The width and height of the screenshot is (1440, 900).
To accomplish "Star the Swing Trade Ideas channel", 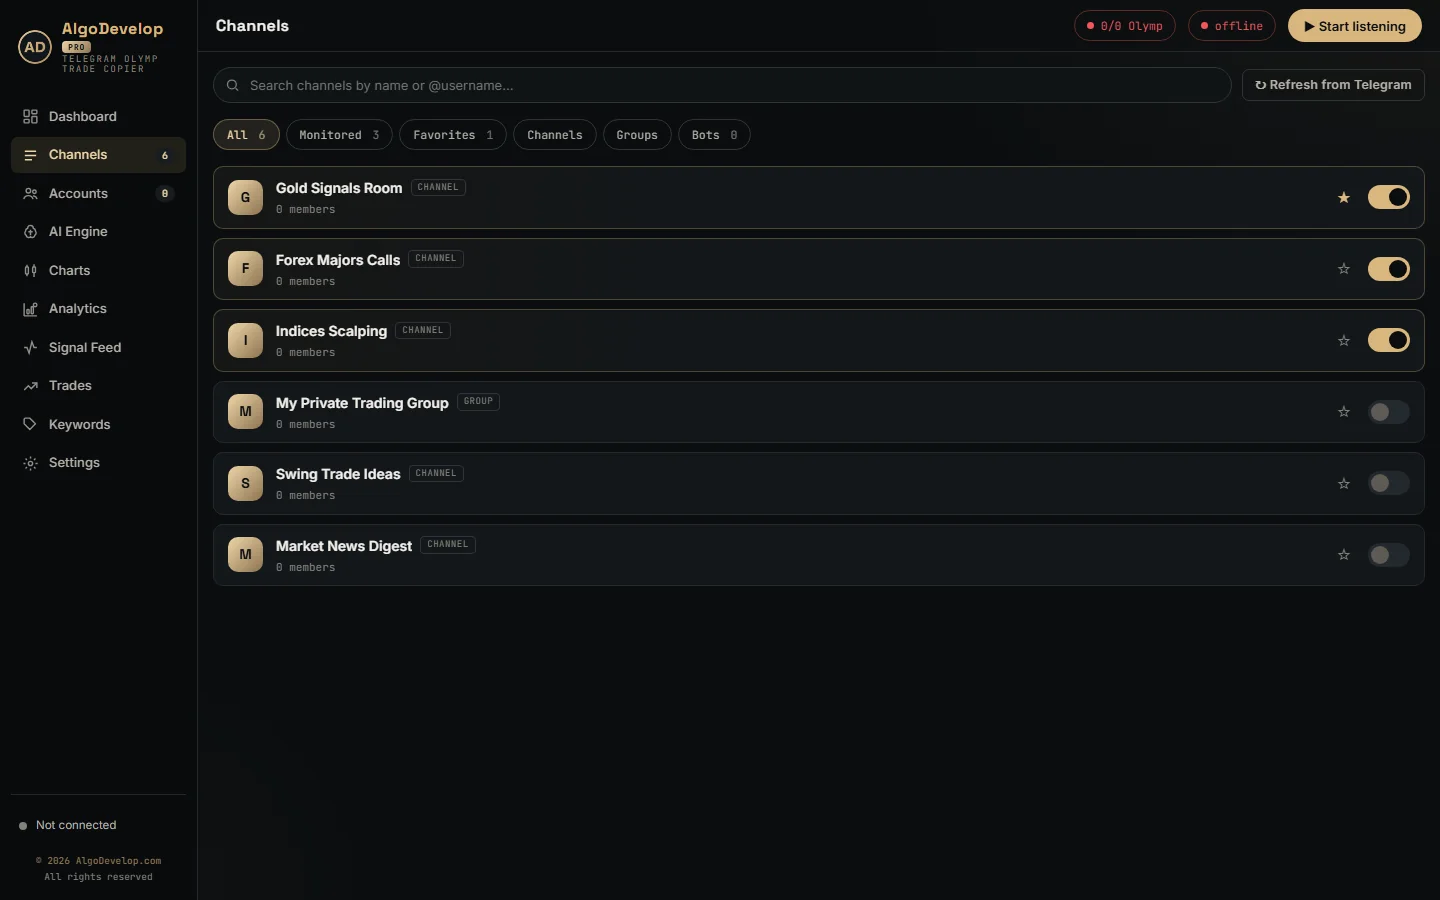I will pos(1344,484).
